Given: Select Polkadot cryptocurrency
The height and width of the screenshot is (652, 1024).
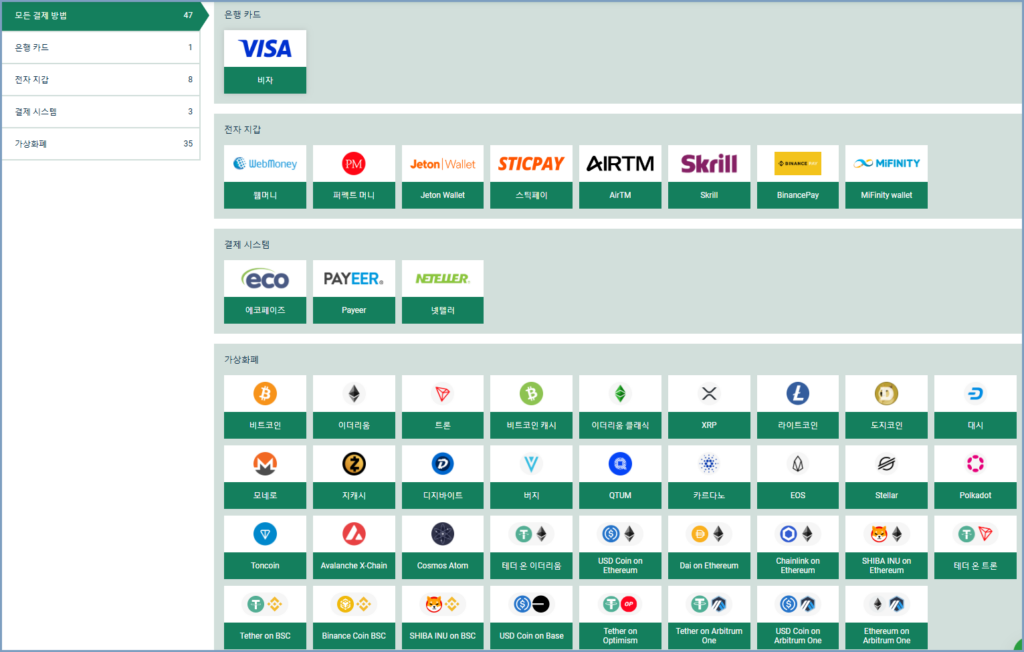Looking at the screenshot, I should [x=975, y=477].
